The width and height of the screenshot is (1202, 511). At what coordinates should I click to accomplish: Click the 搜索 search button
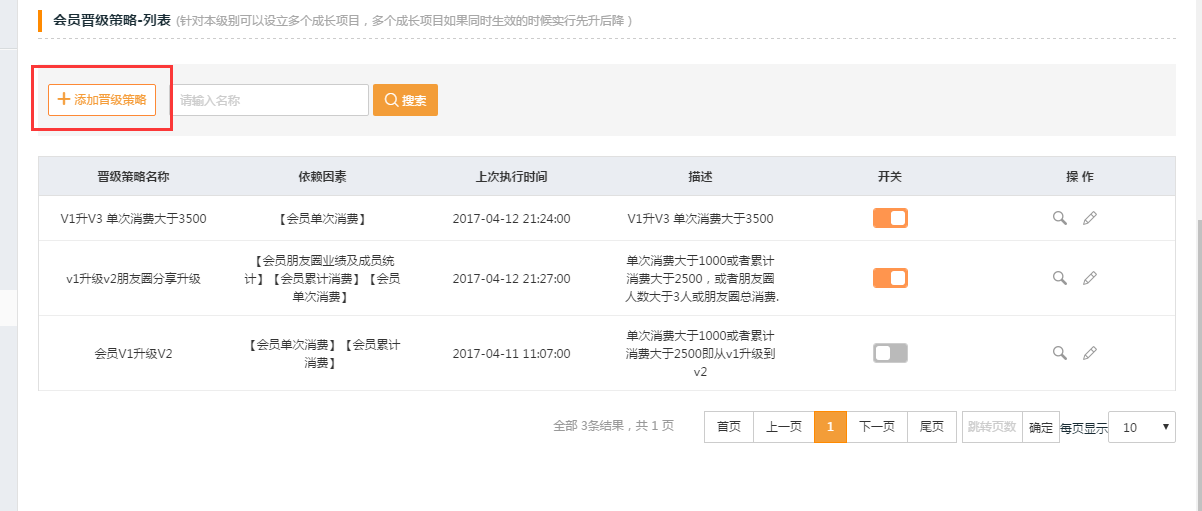pyautogui.click(x=405, y=100)
